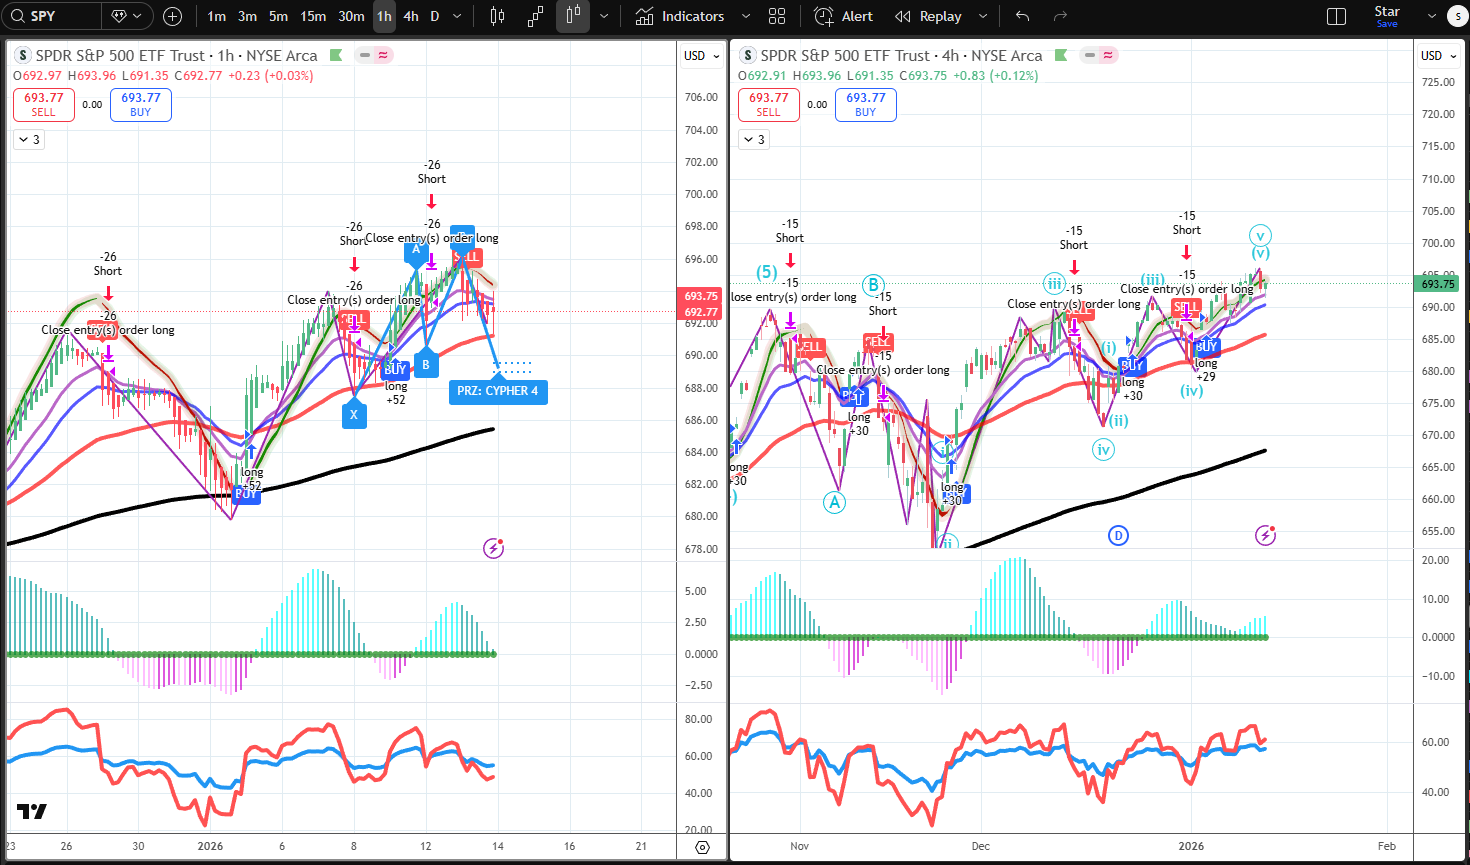
Task: Click the green flag icon on 4h chart
Action: pyautogui.click(x=1061, y=55)
